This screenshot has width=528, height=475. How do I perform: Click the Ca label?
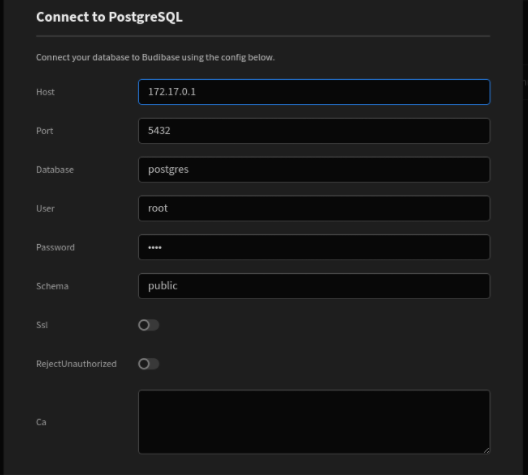(x=41, y=422)
